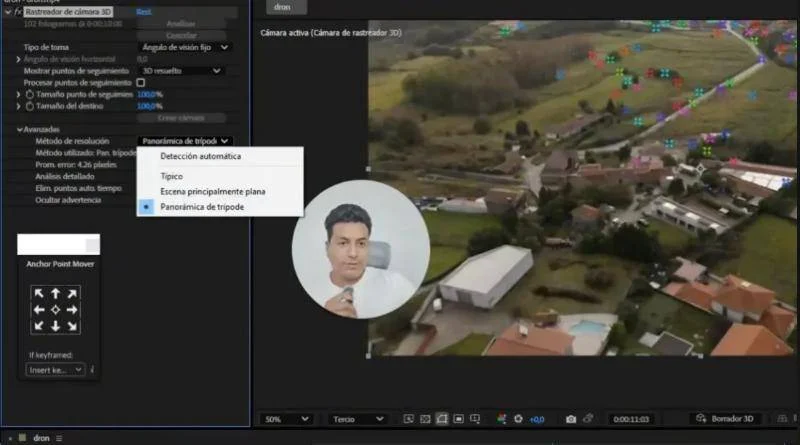Viewport: 800px width, 445px height.
Task: Open the Insert keyframe dropdown
Action: (55, 370)
